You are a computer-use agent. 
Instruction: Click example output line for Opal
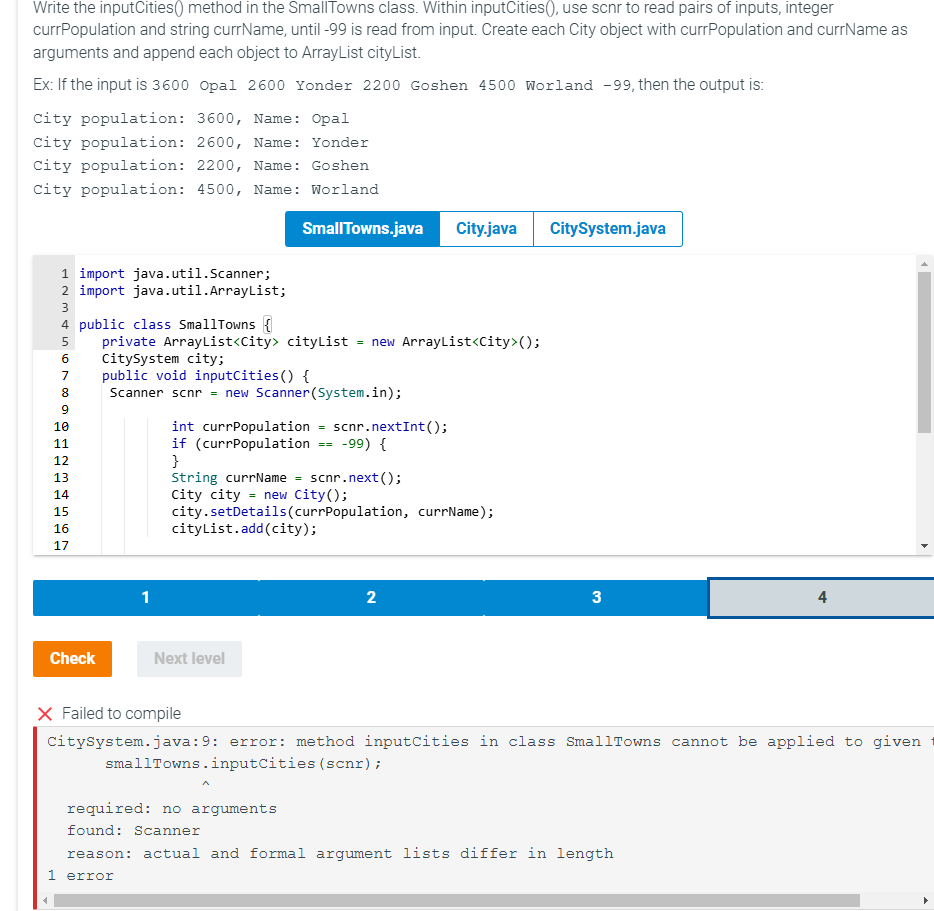pos(191,119)
